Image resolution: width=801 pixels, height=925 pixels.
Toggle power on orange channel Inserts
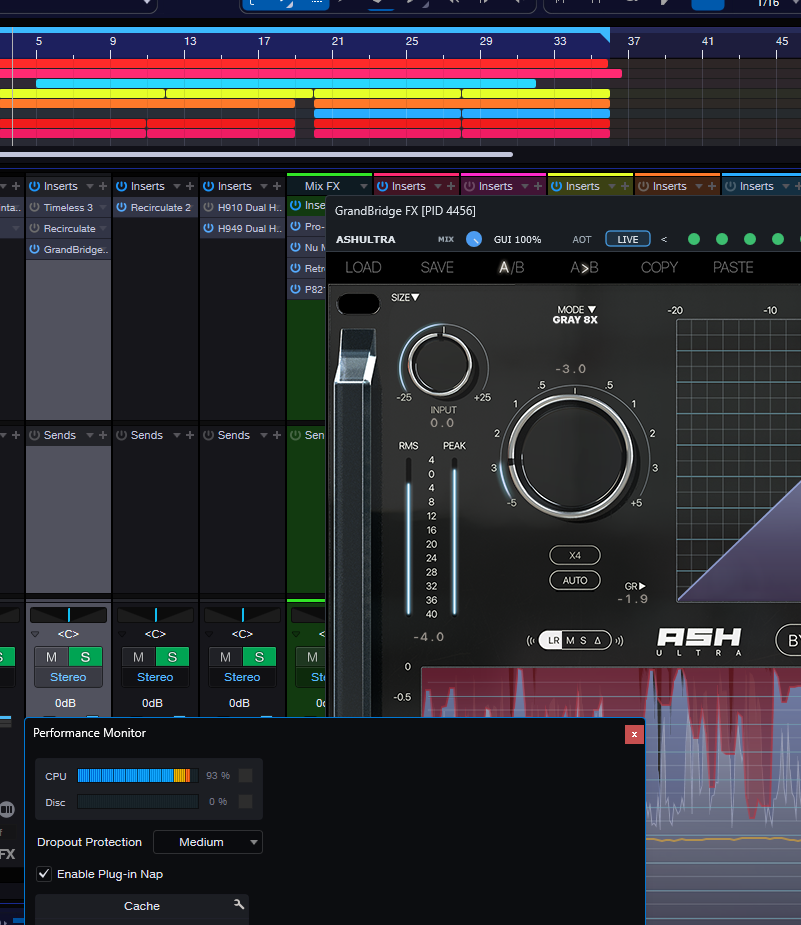click(x=644, y=186)
